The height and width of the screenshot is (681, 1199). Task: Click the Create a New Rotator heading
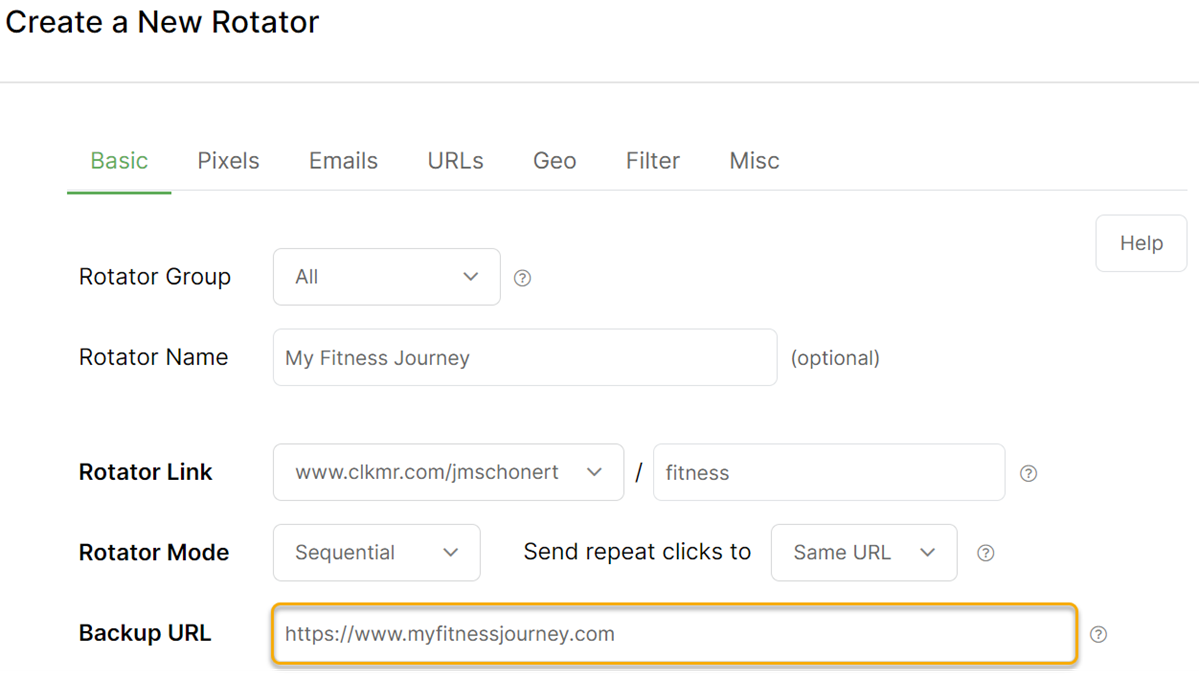coord(162,22)
